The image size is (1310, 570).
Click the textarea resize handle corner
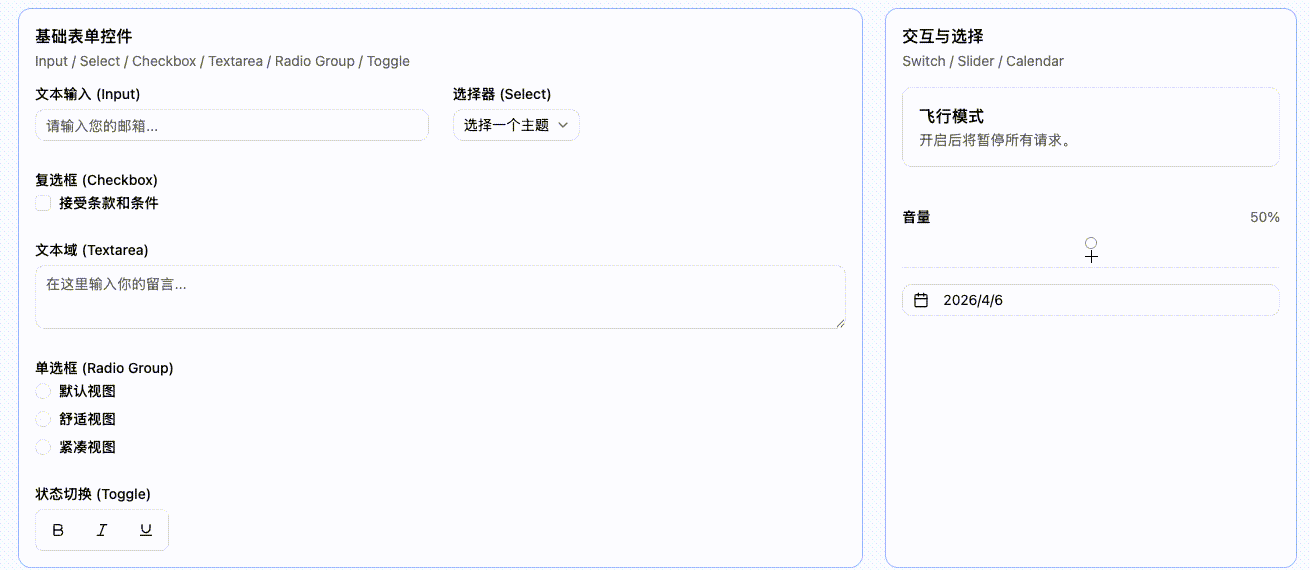[x=840, y=323]
